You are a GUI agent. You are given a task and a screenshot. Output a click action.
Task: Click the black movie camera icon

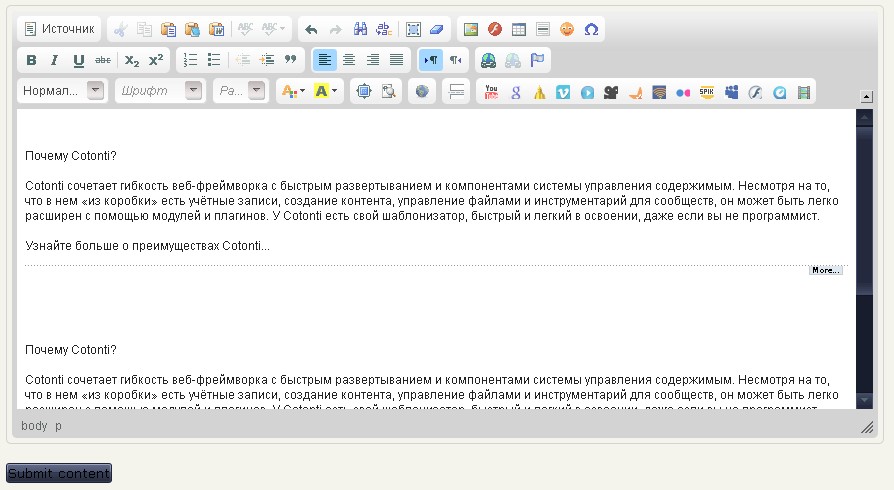(611, 92)
